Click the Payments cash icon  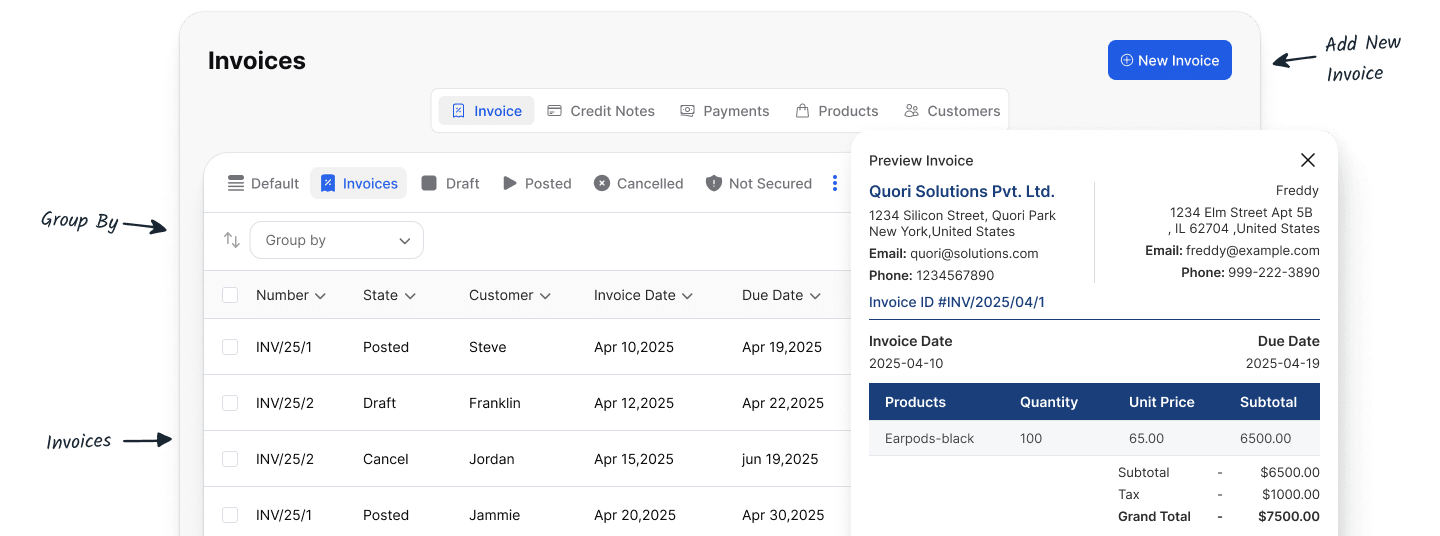(x=687, y=111)
